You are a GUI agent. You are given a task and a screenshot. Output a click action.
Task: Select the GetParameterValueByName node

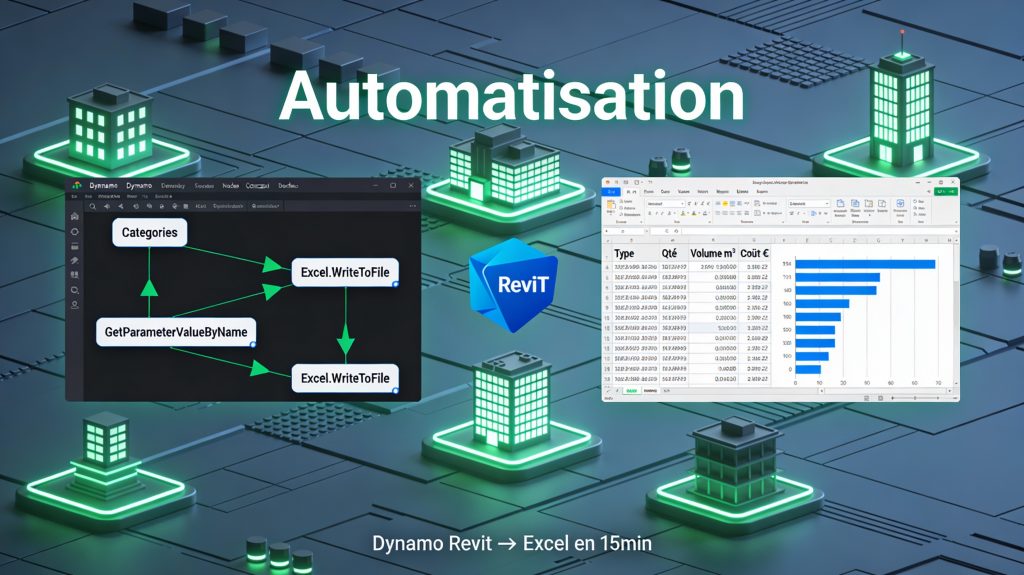(176, 332)
